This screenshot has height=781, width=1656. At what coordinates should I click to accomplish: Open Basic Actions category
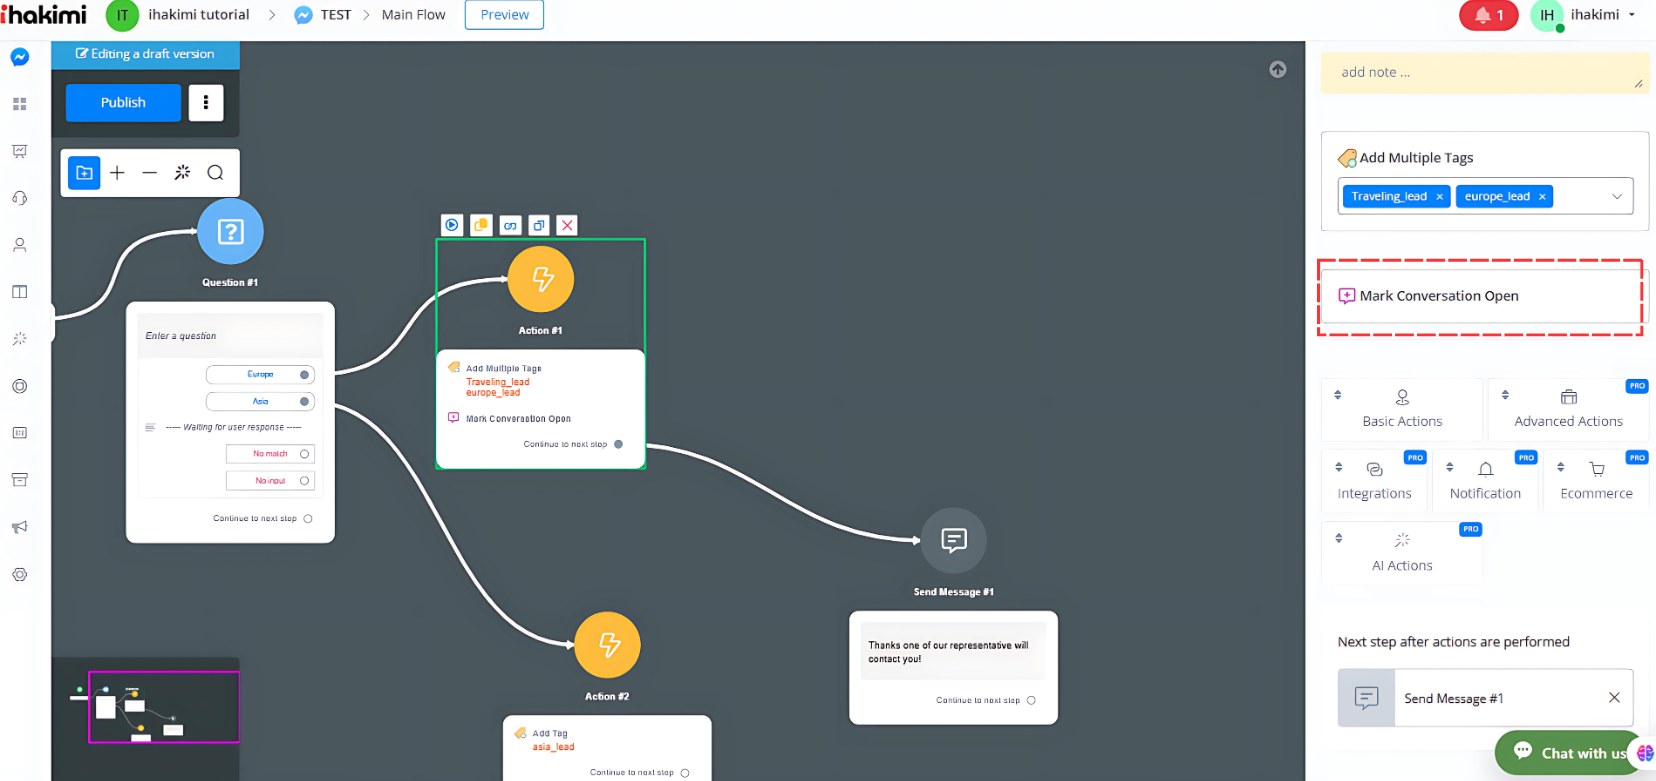click(1402, 408)
